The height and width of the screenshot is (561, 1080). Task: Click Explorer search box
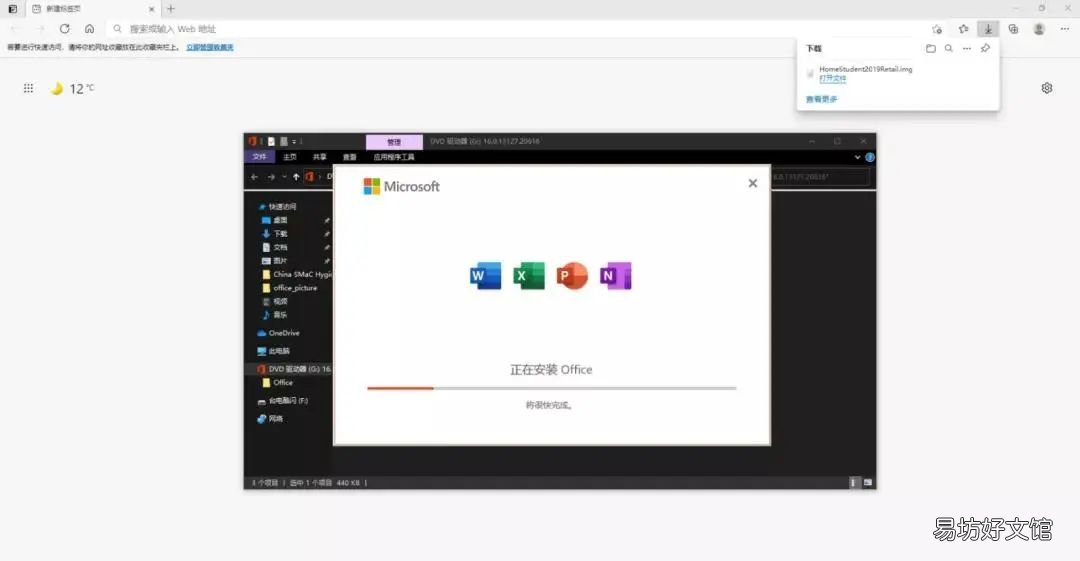point(820,177)
